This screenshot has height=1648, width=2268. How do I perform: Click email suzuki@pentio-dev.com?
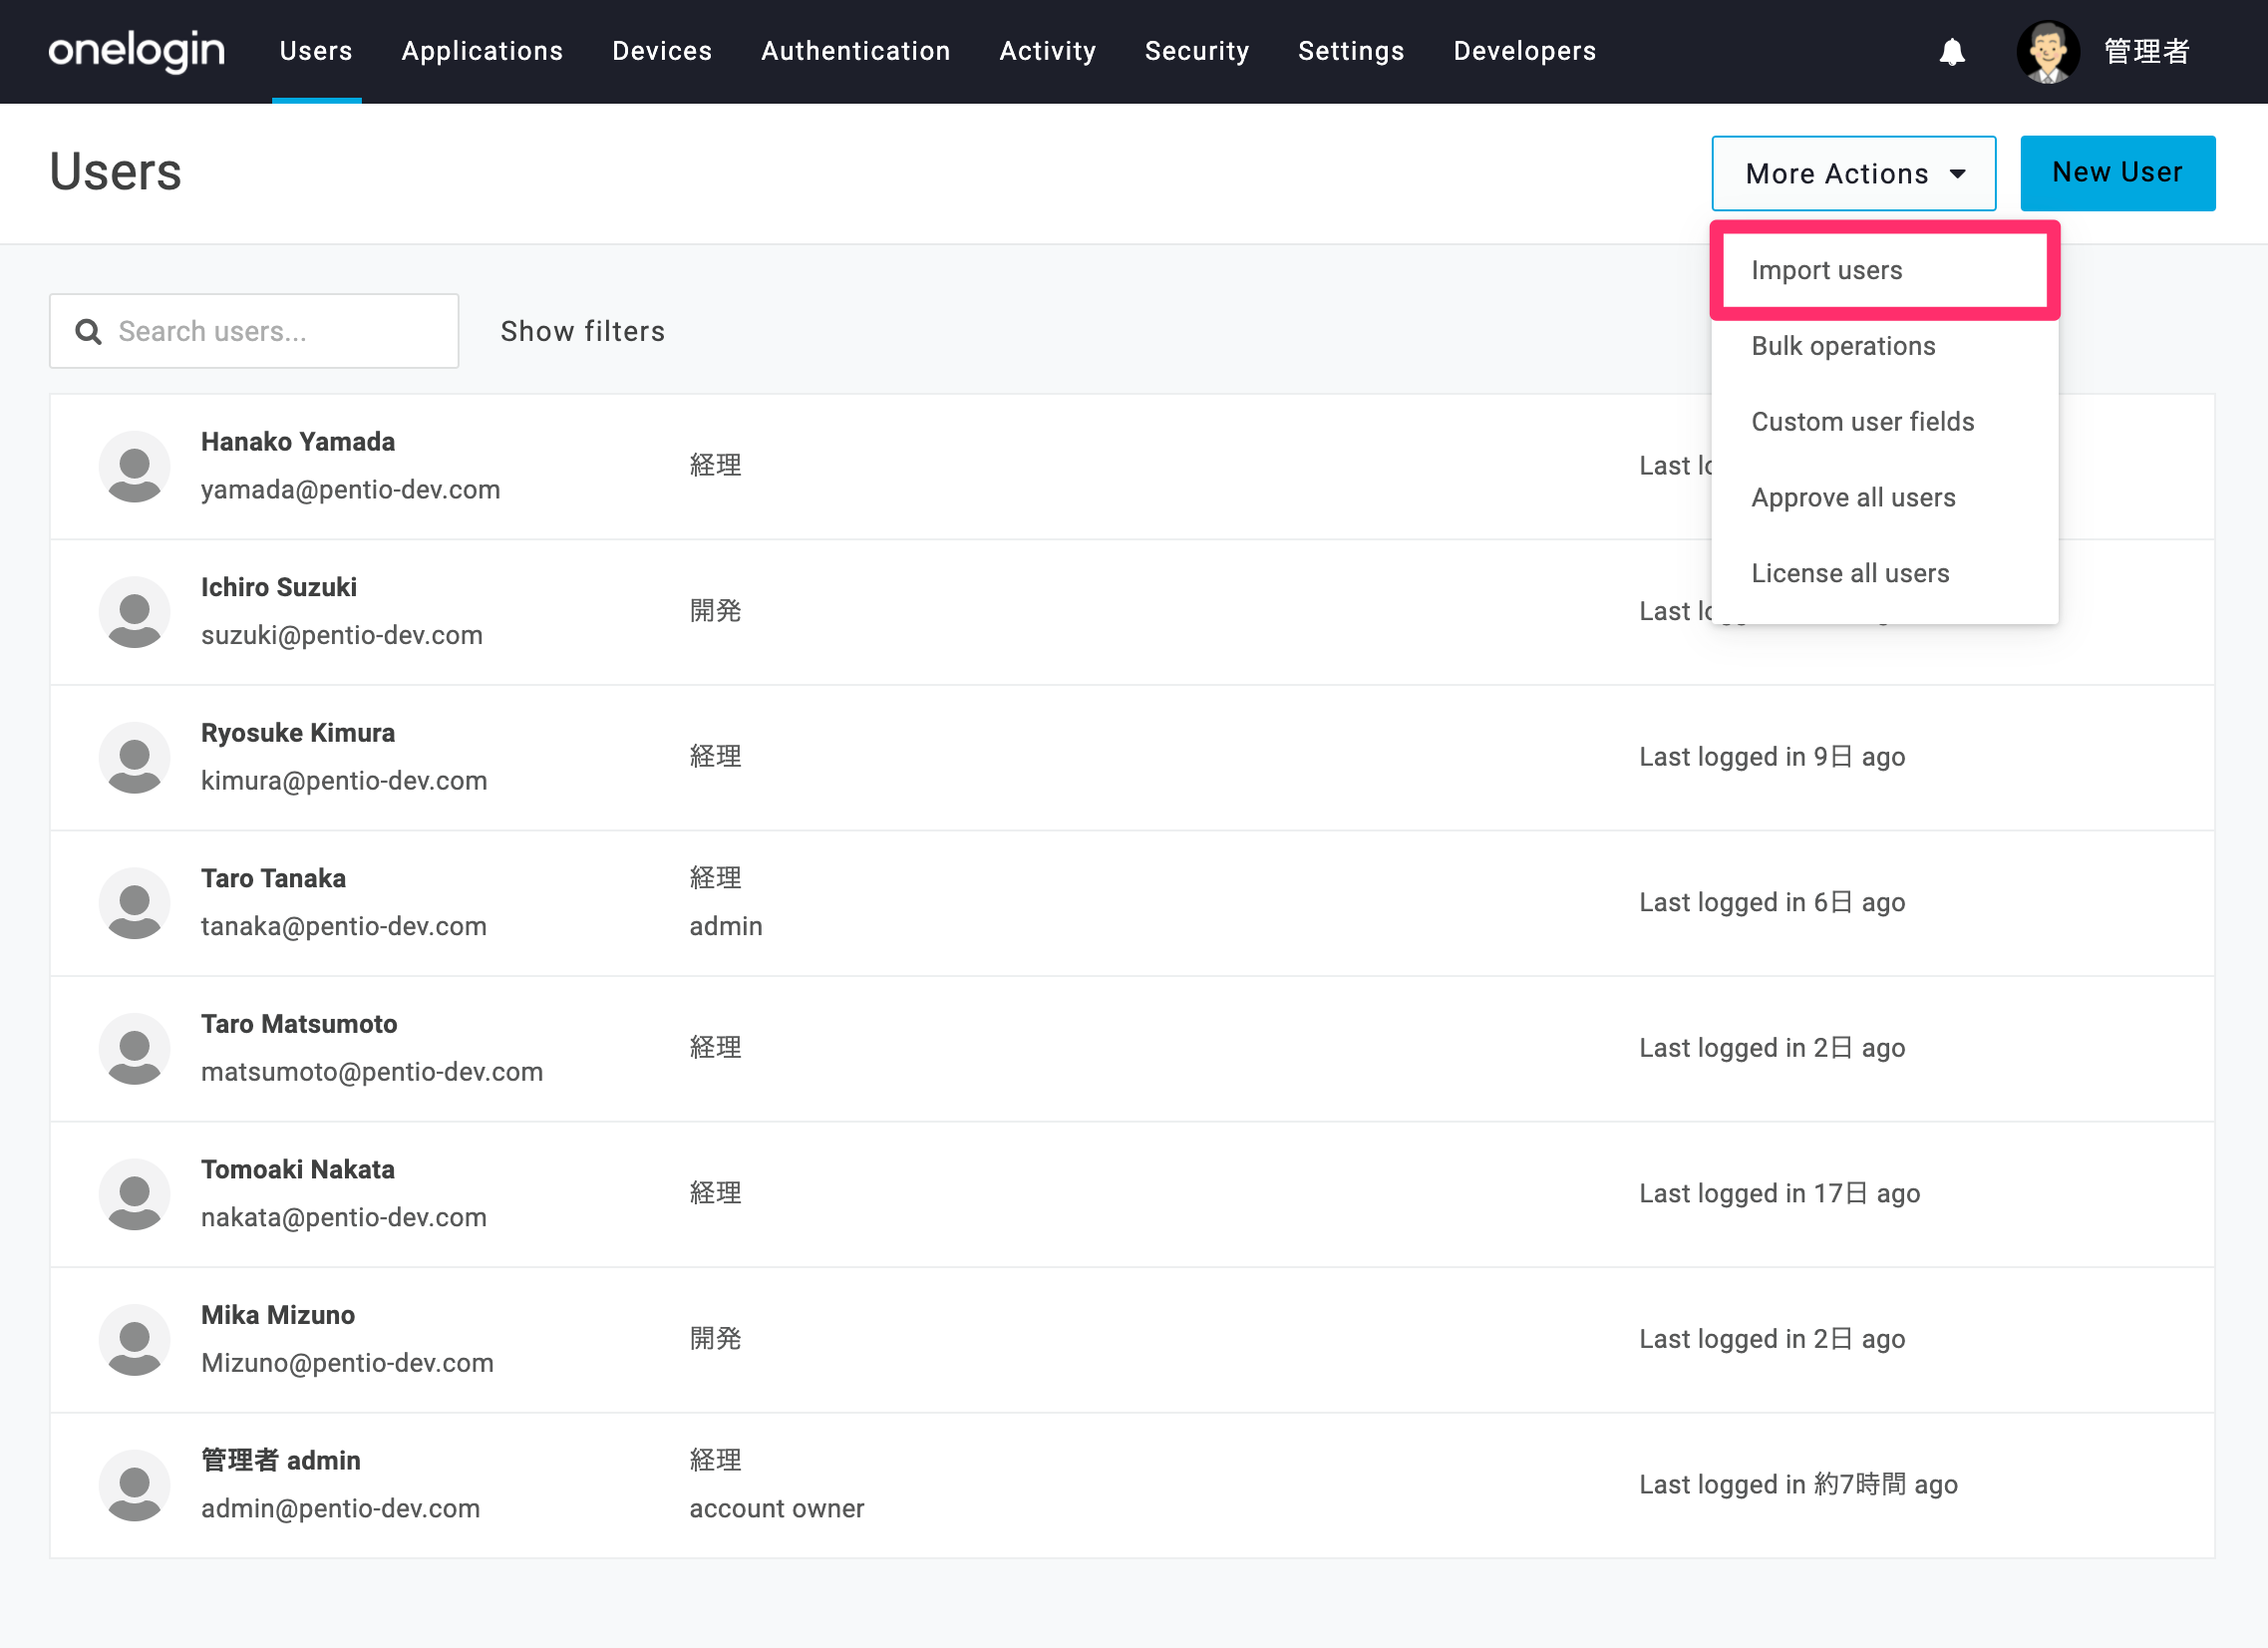(341, 635)
